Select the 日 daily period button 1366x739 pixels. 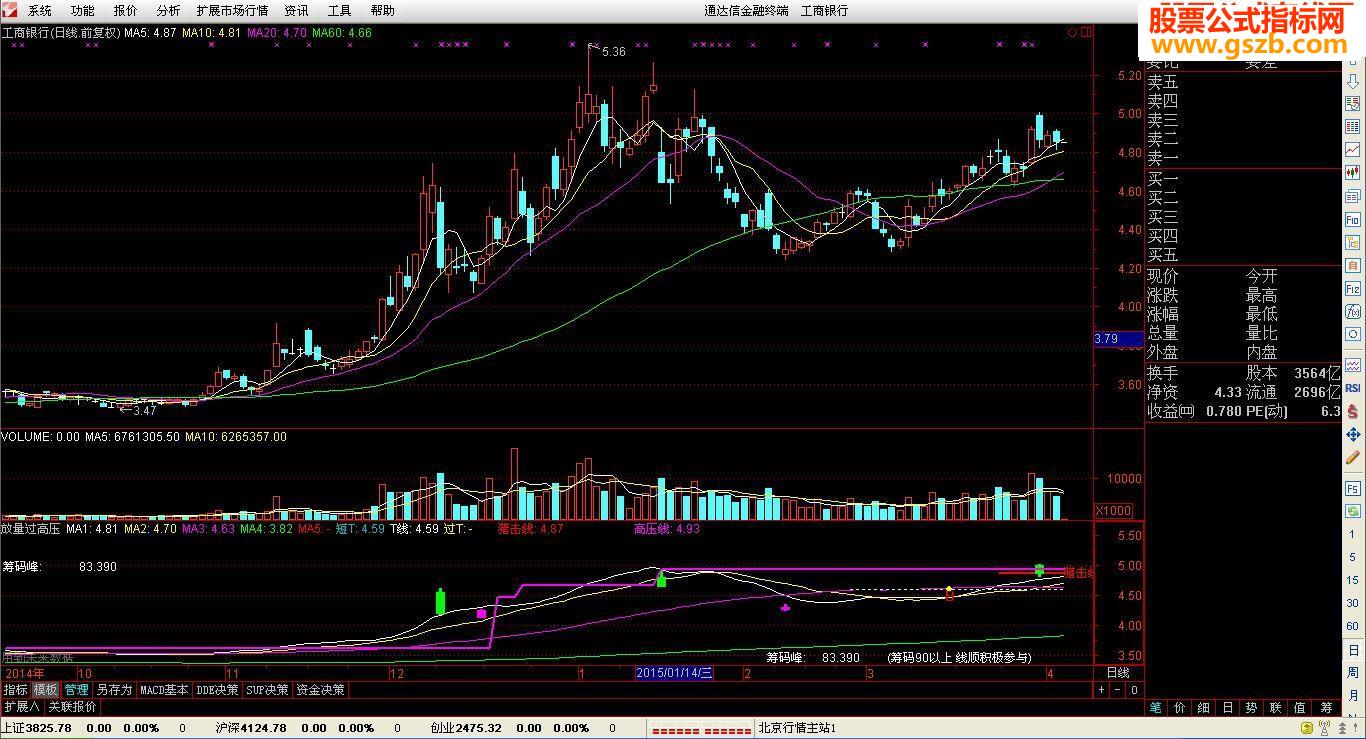click(1353, 650)
